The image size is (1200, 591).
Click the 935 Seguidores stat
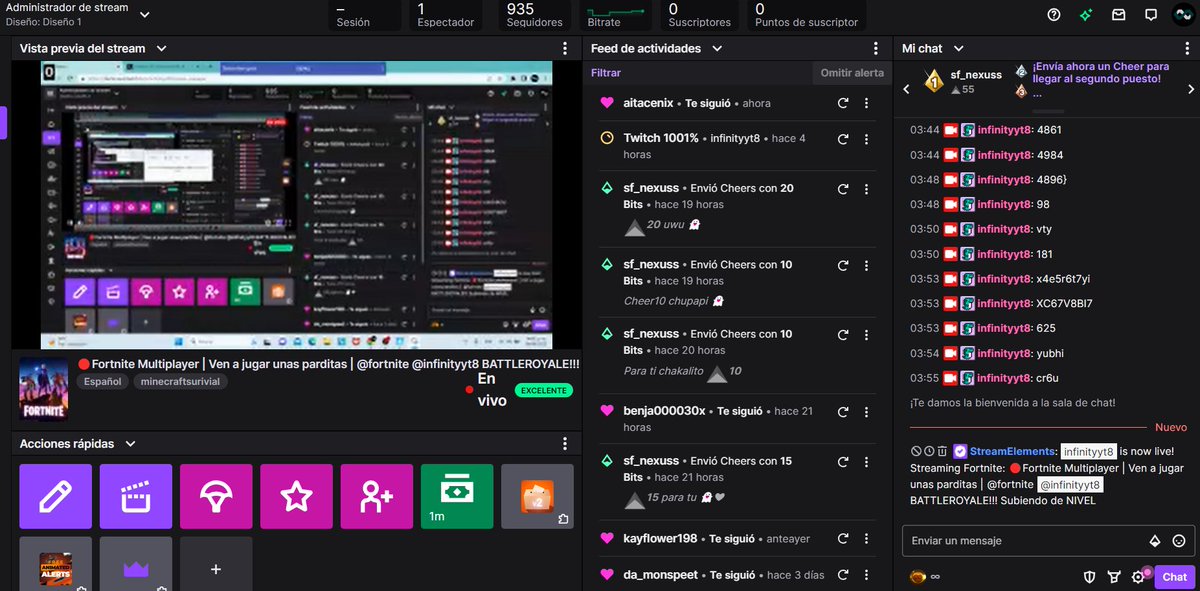[x=535, y=15]
